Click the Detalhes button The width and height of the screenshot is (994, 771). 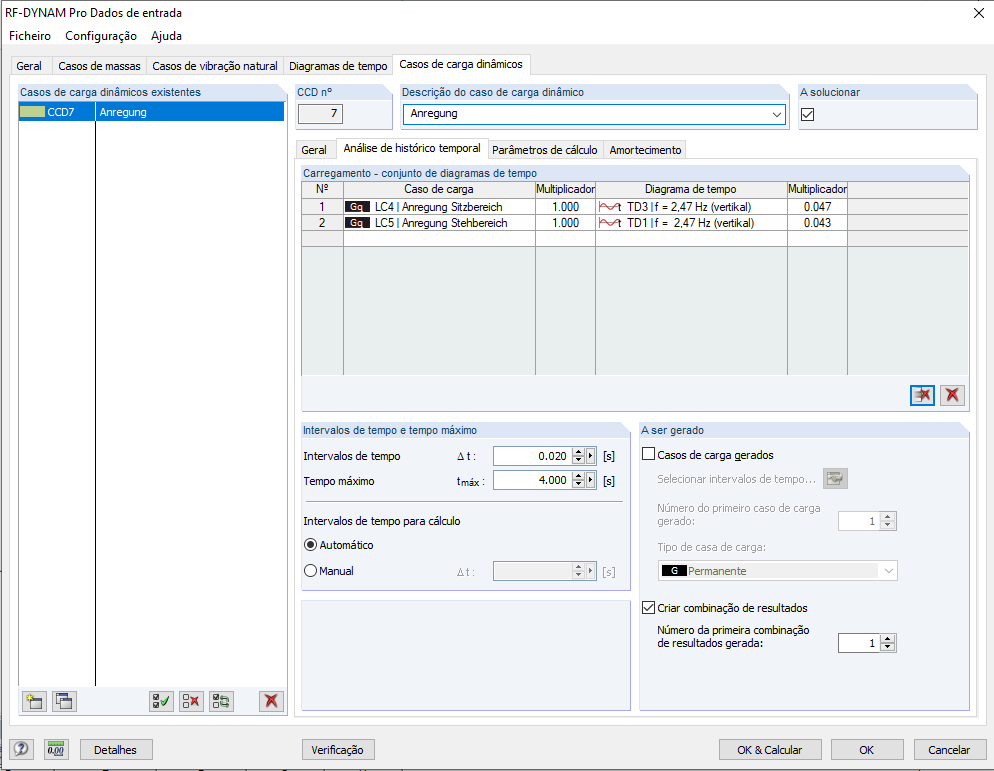115,749
